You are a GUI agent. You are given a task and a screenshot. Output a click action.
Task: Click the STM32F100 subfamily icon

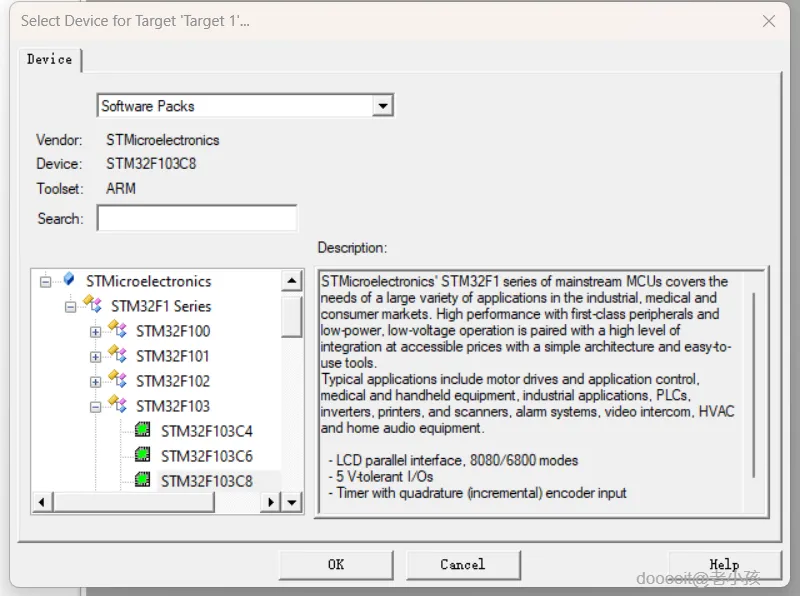tap(118, 329)
